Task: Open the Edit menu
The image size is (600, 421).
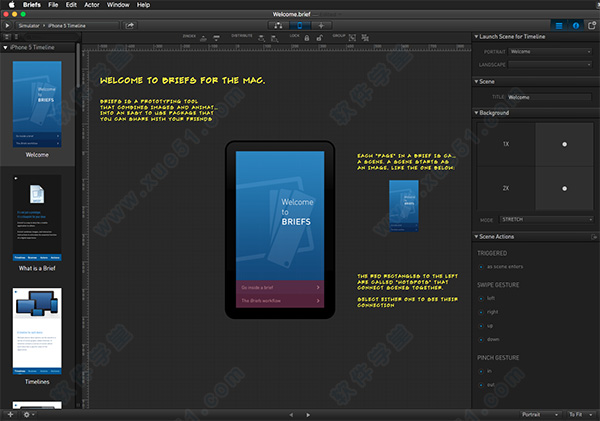Action: point(71,5)
